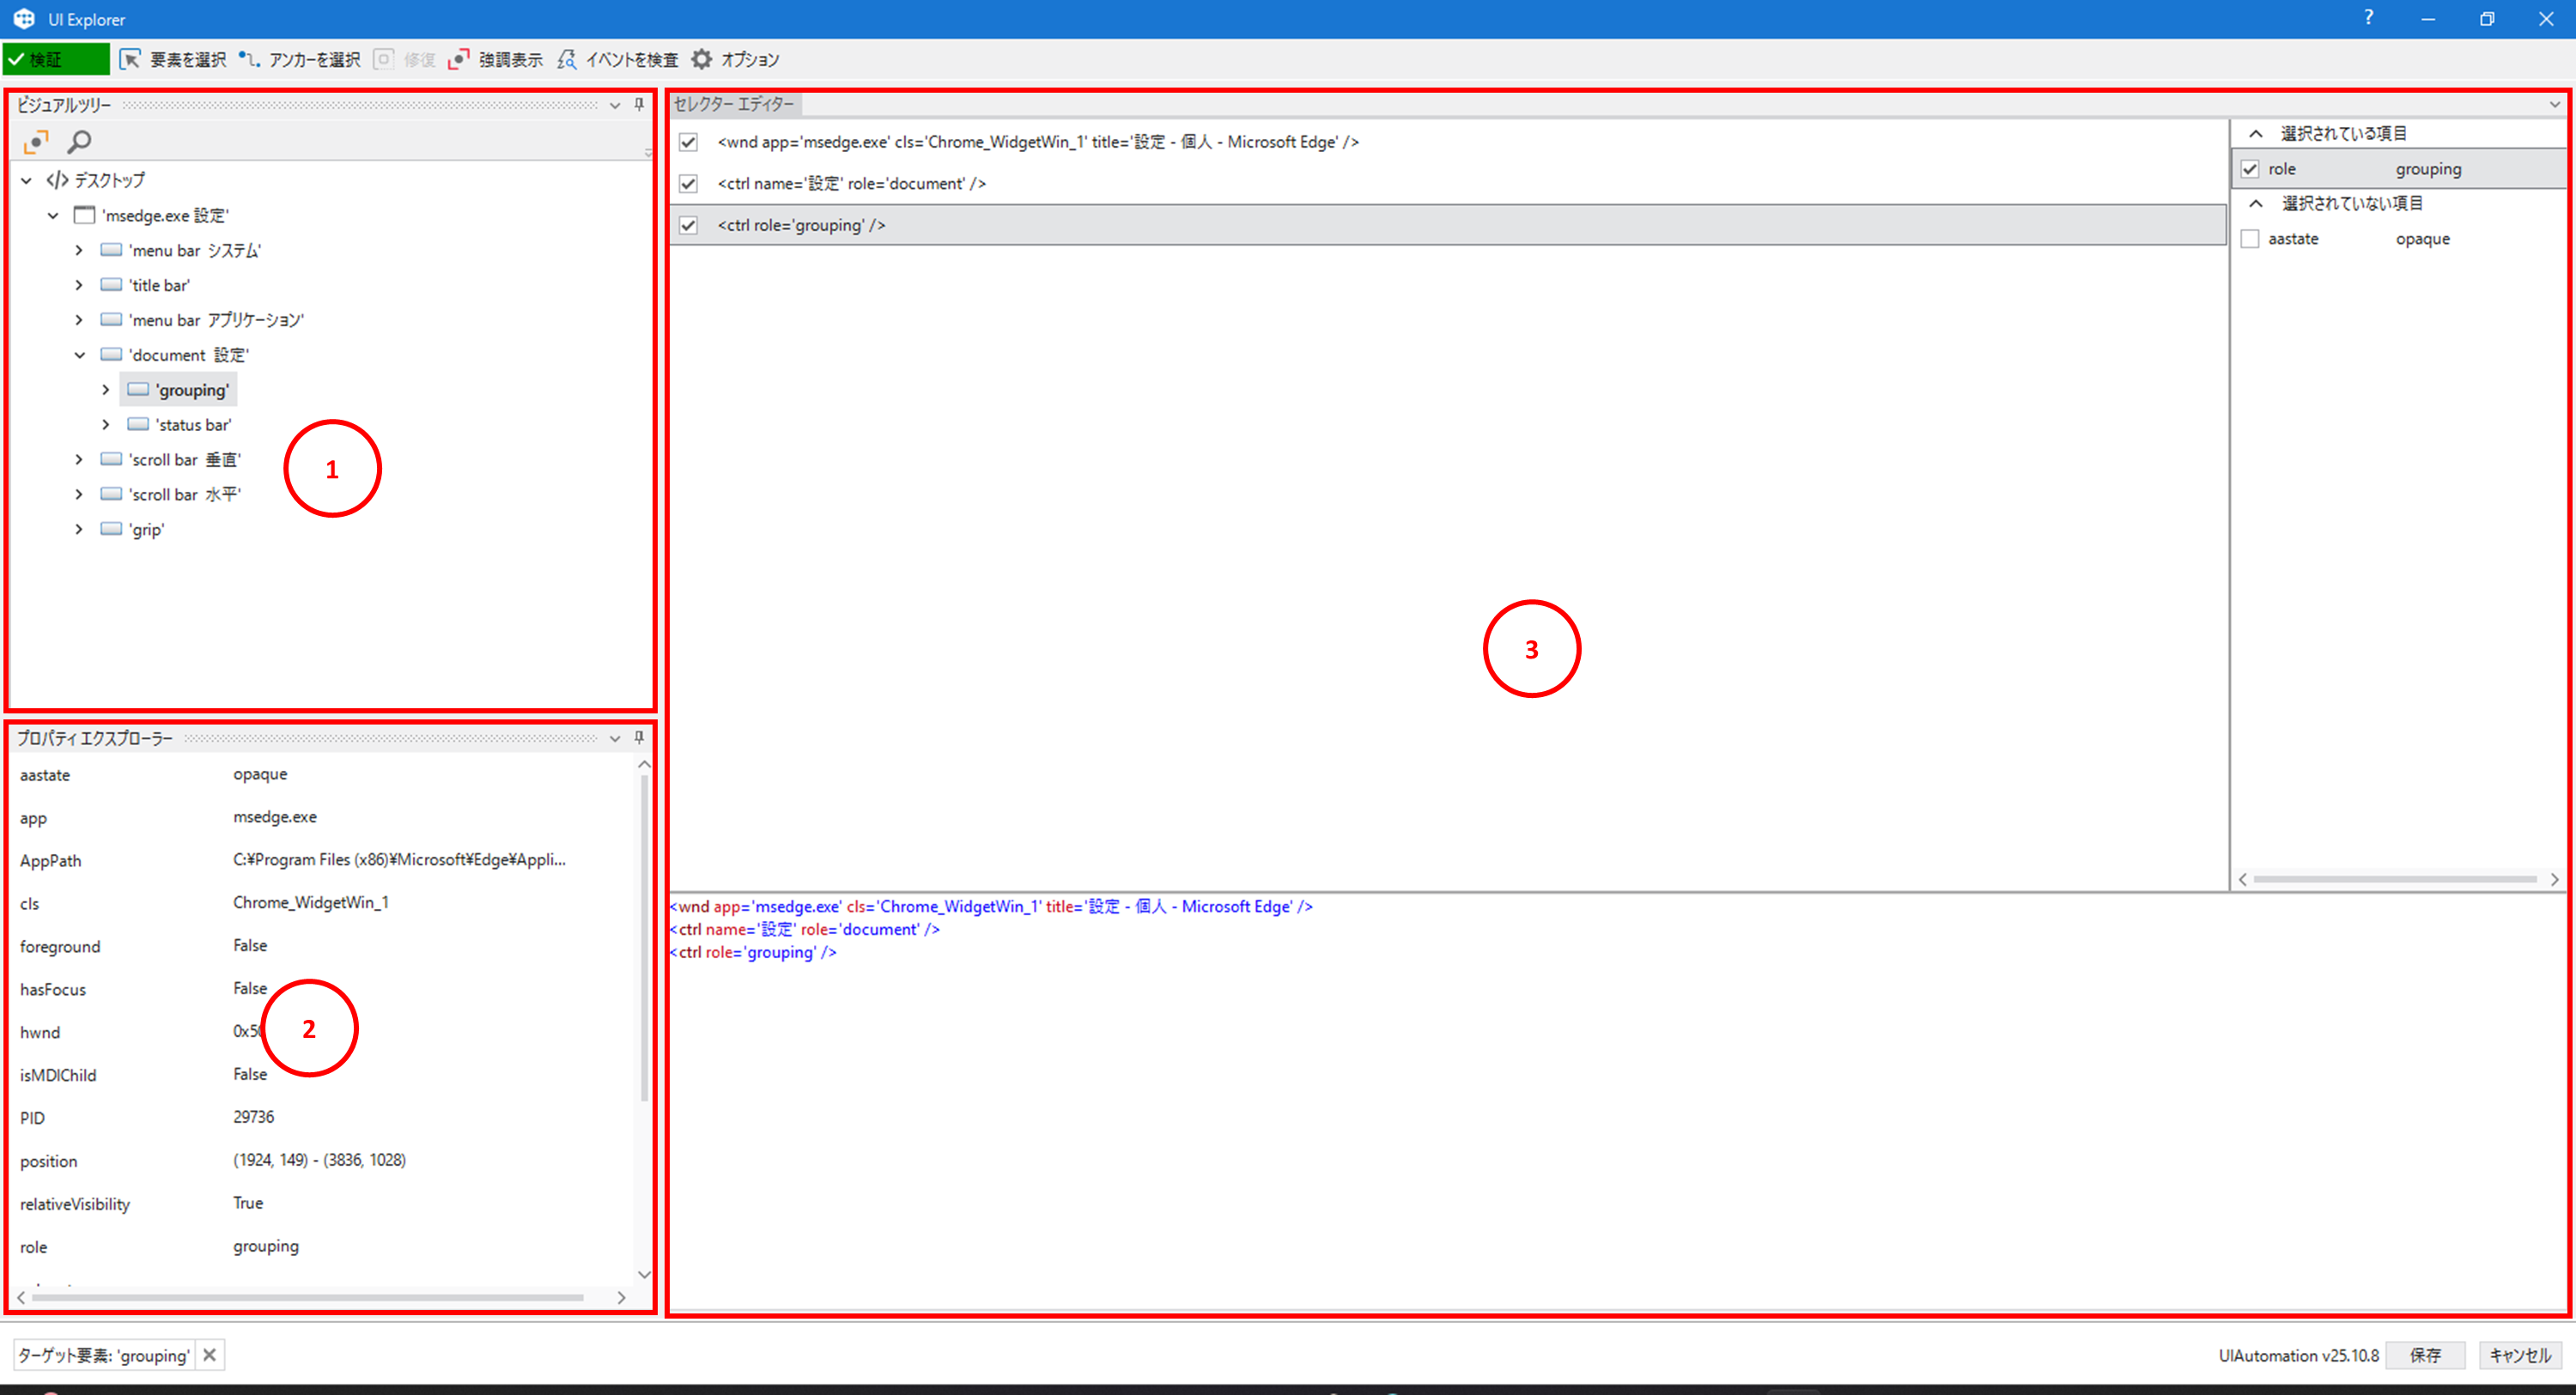Pin the プロパティ エクスプローラー panel
This screenshot has height=1395, width=2576.
pyautogui.click(x=639, y=738)
